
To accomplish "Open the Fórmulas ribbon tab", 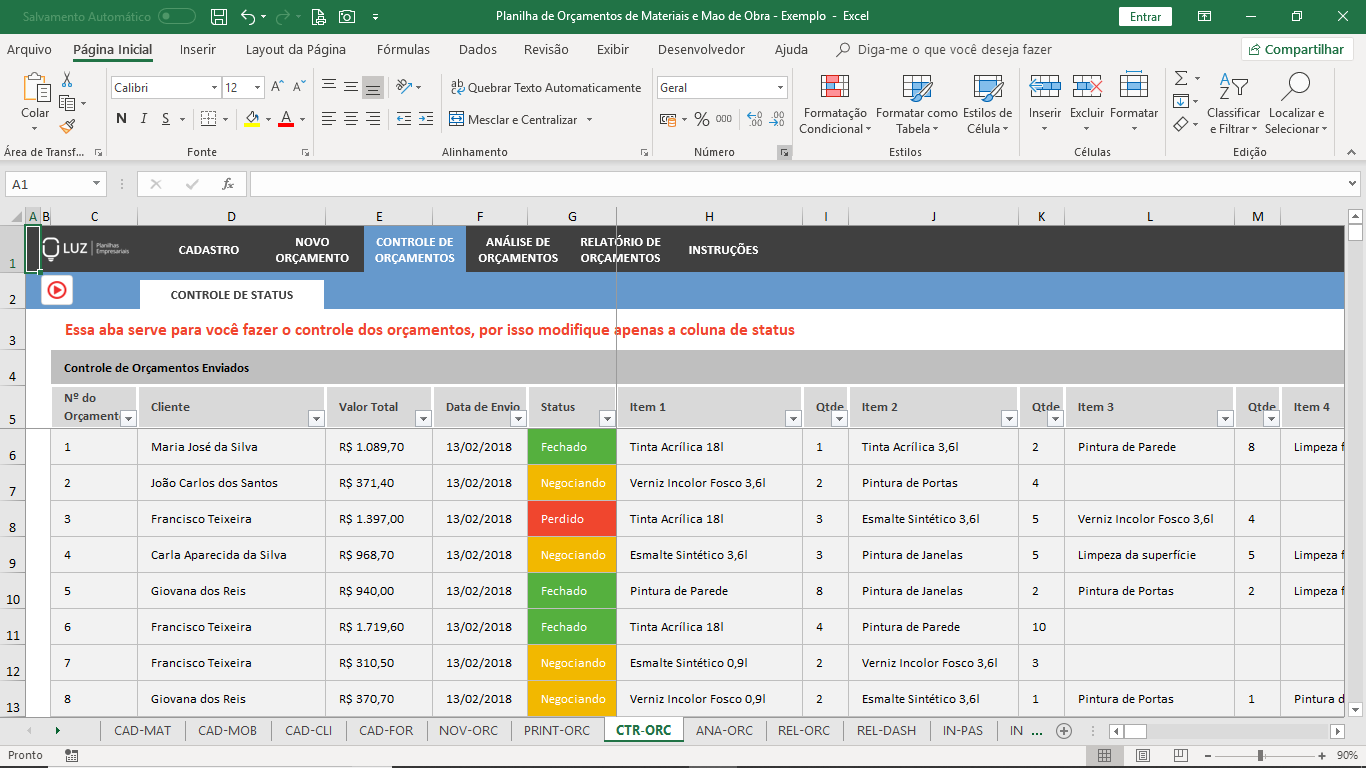I will [x=403, y=49].
